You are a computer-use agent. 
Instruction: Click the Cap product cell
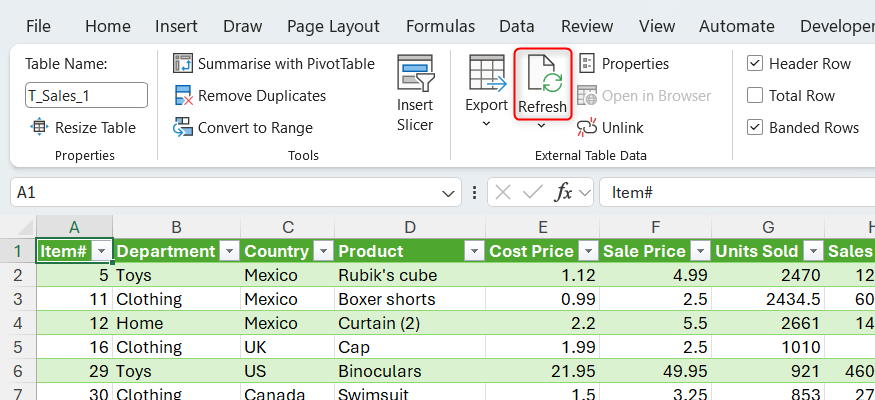(410, 347)
